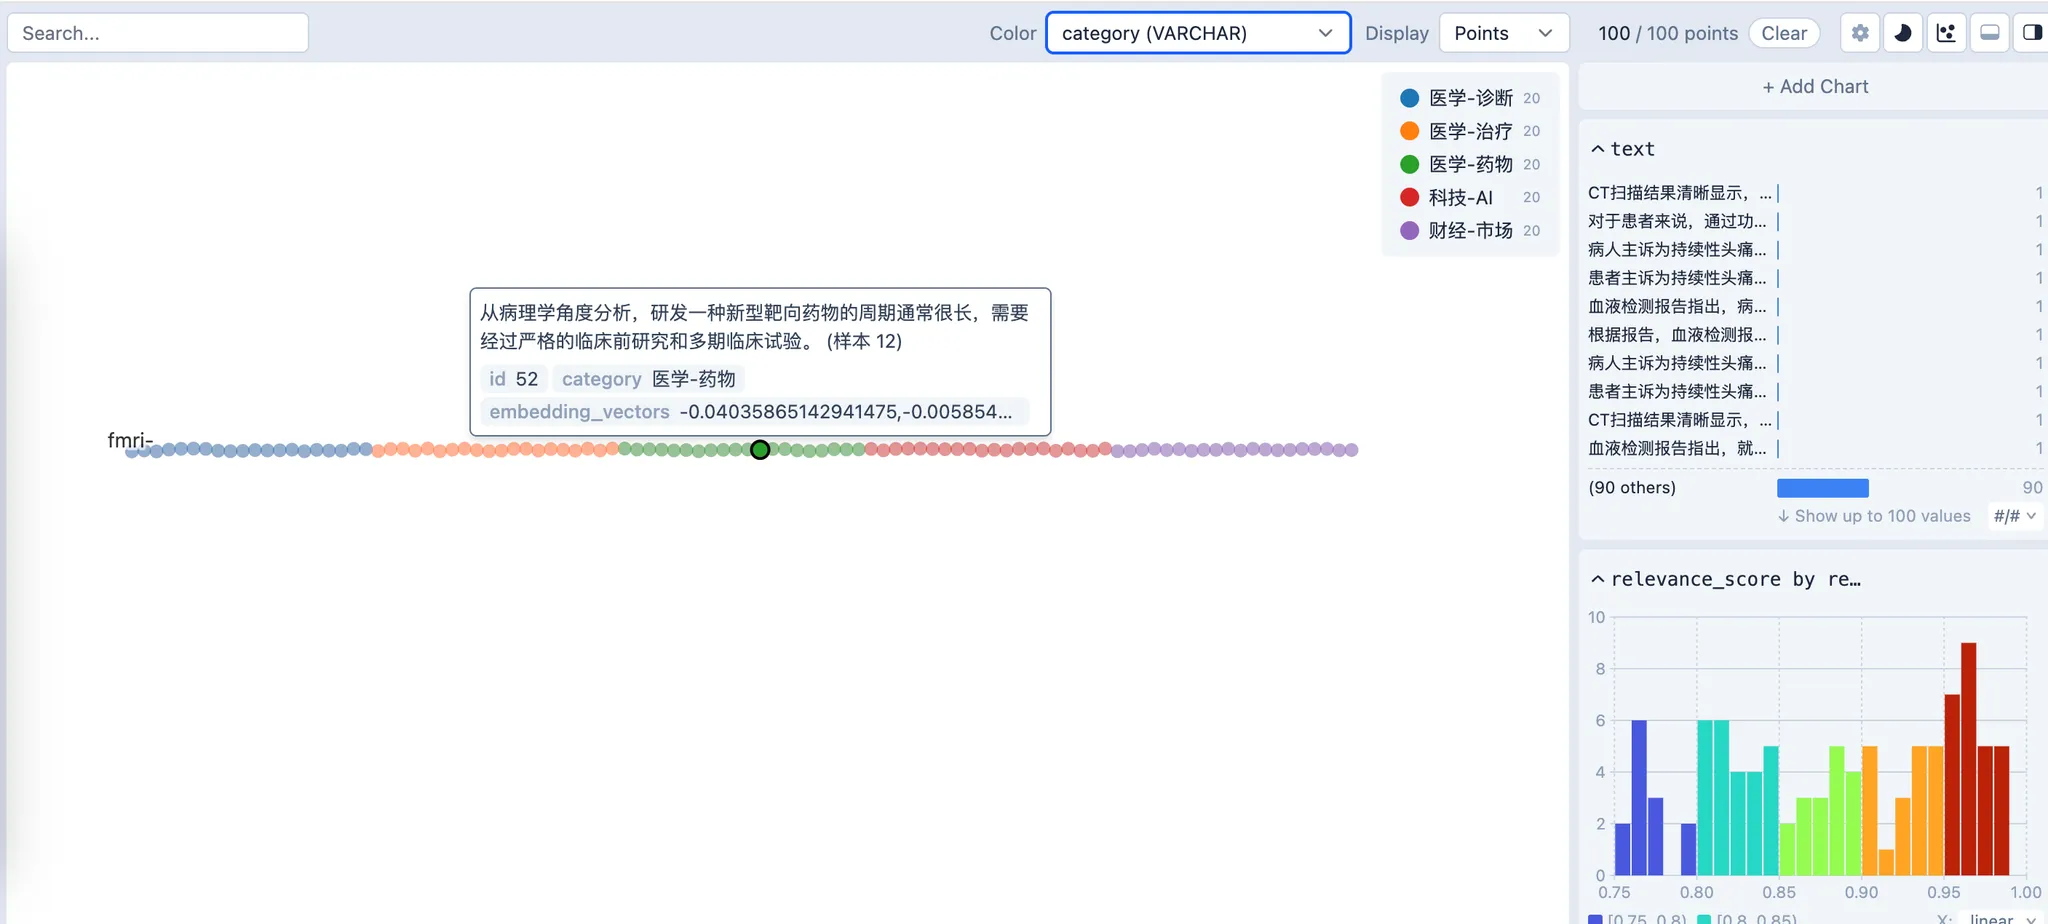Click the Clear selection button

point(1784,32)
